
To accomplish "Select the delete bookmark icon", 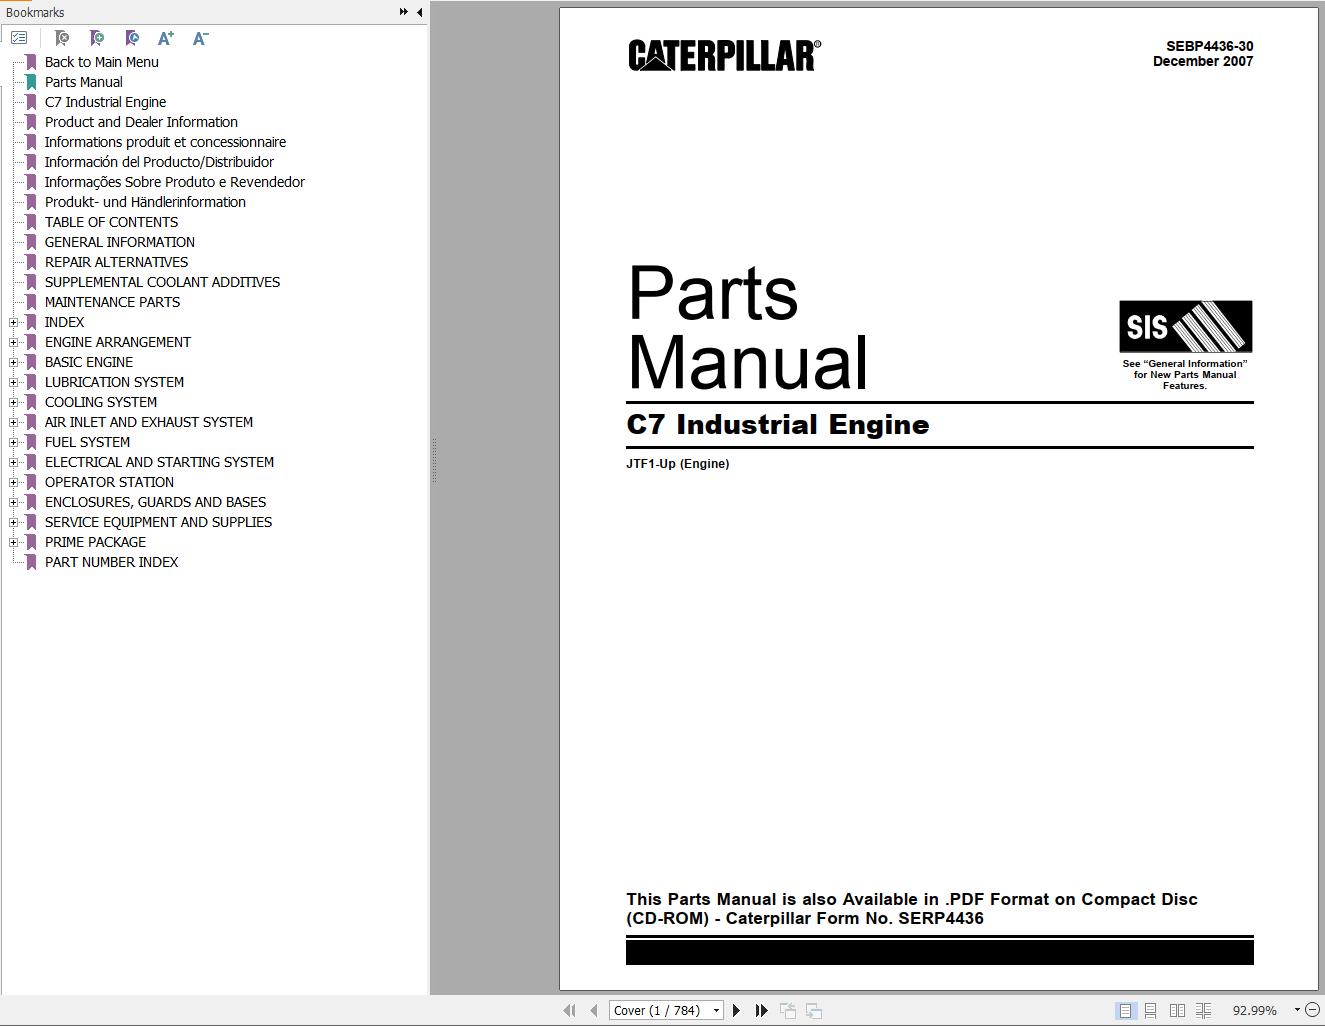I will click(62, 37).
